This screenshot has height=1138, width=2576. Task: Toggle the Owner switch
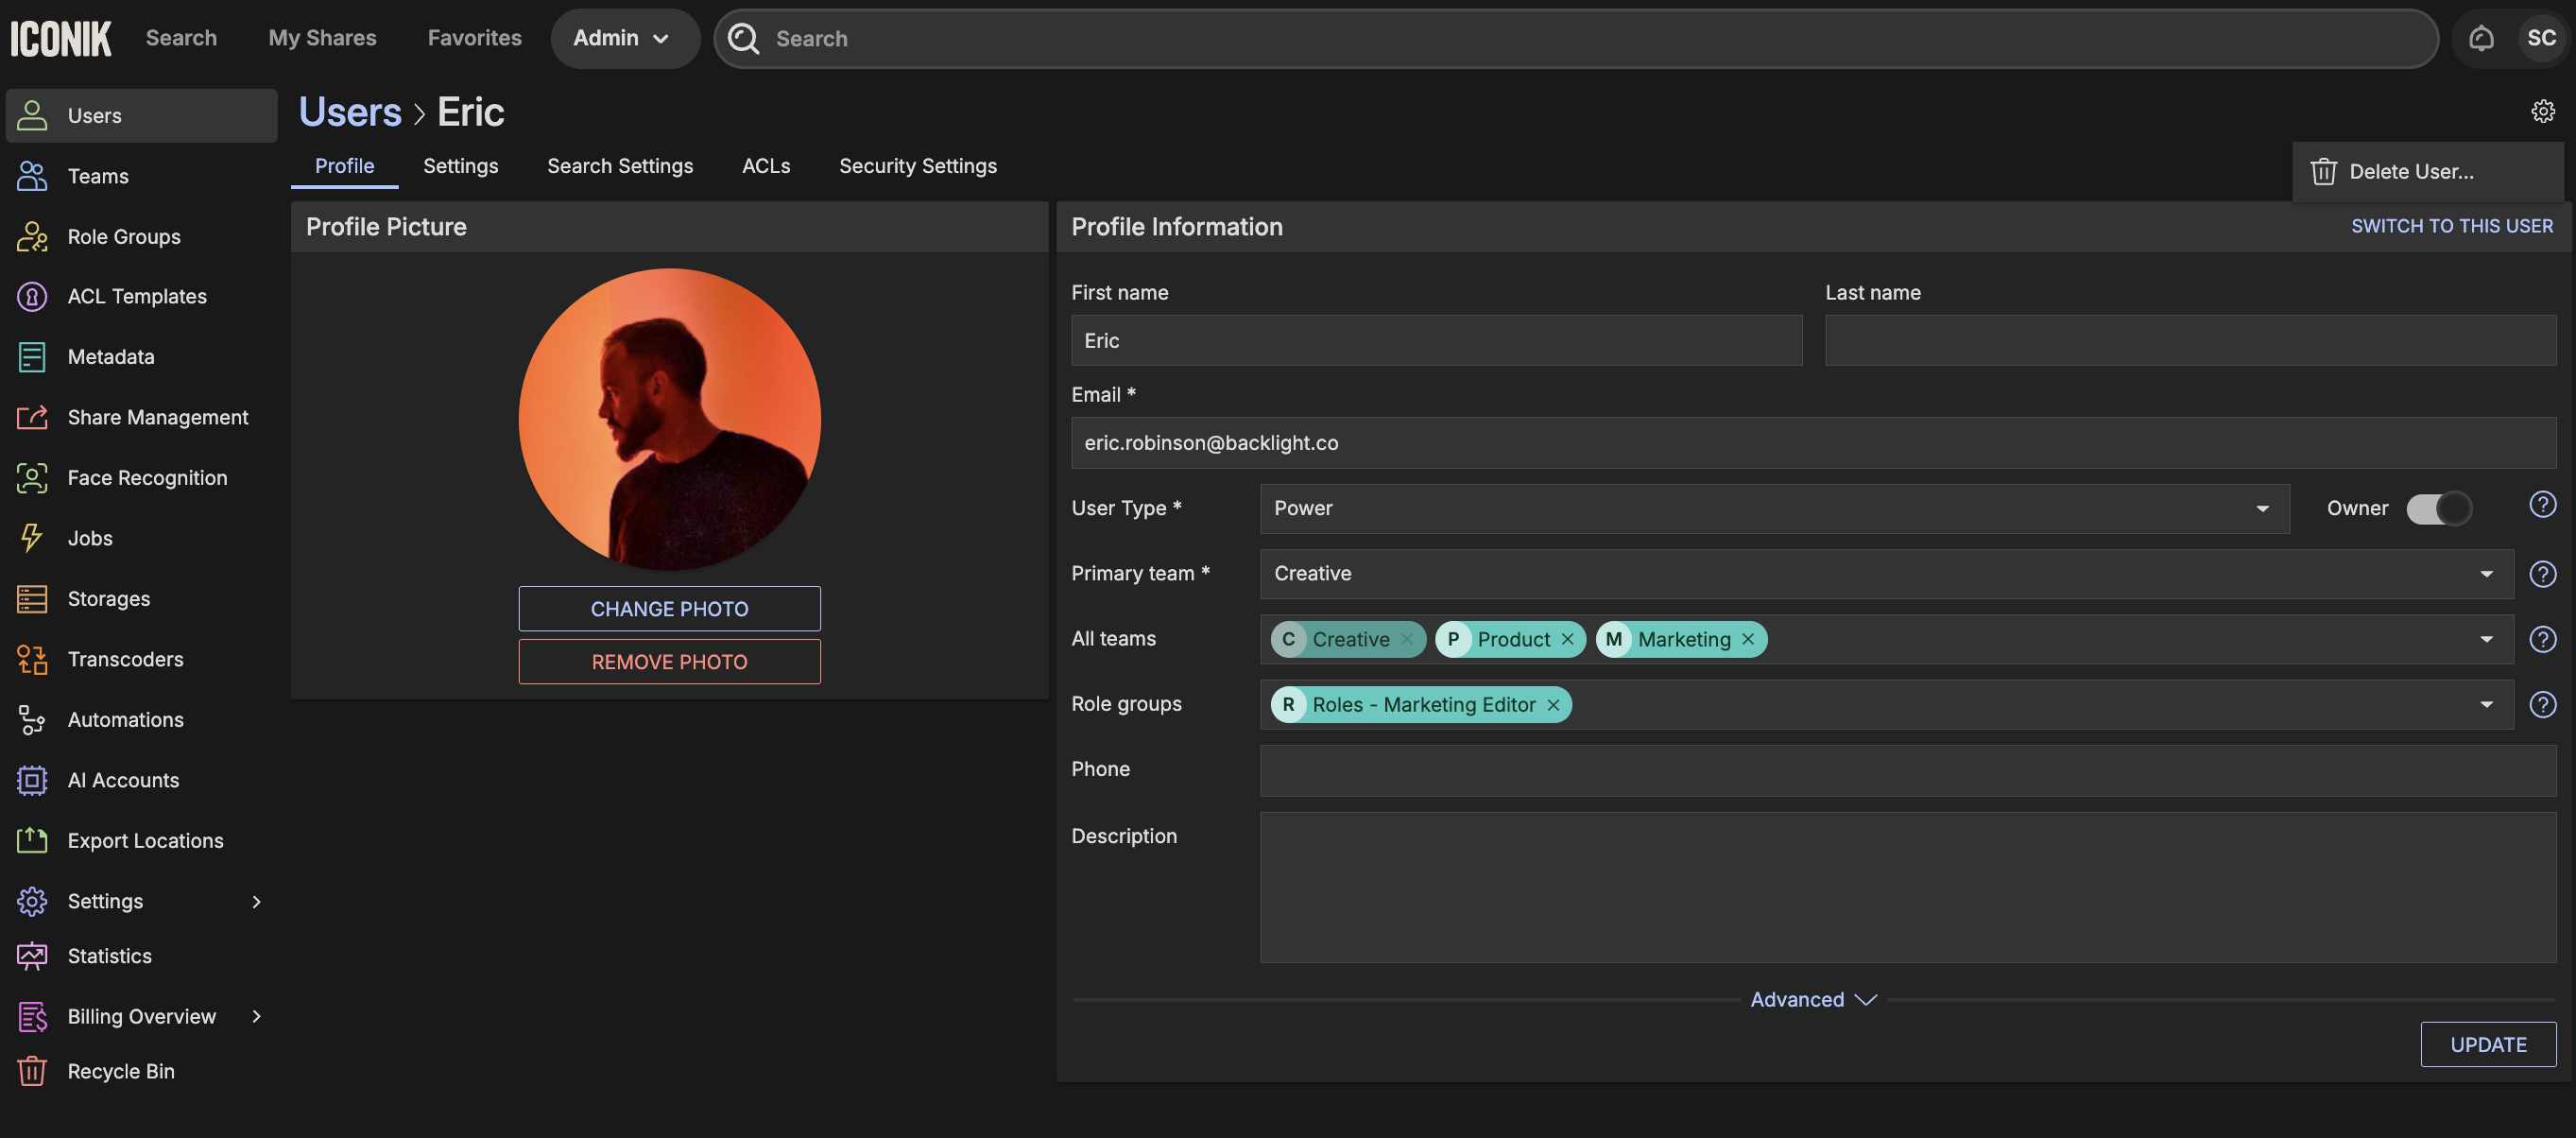2438,508
